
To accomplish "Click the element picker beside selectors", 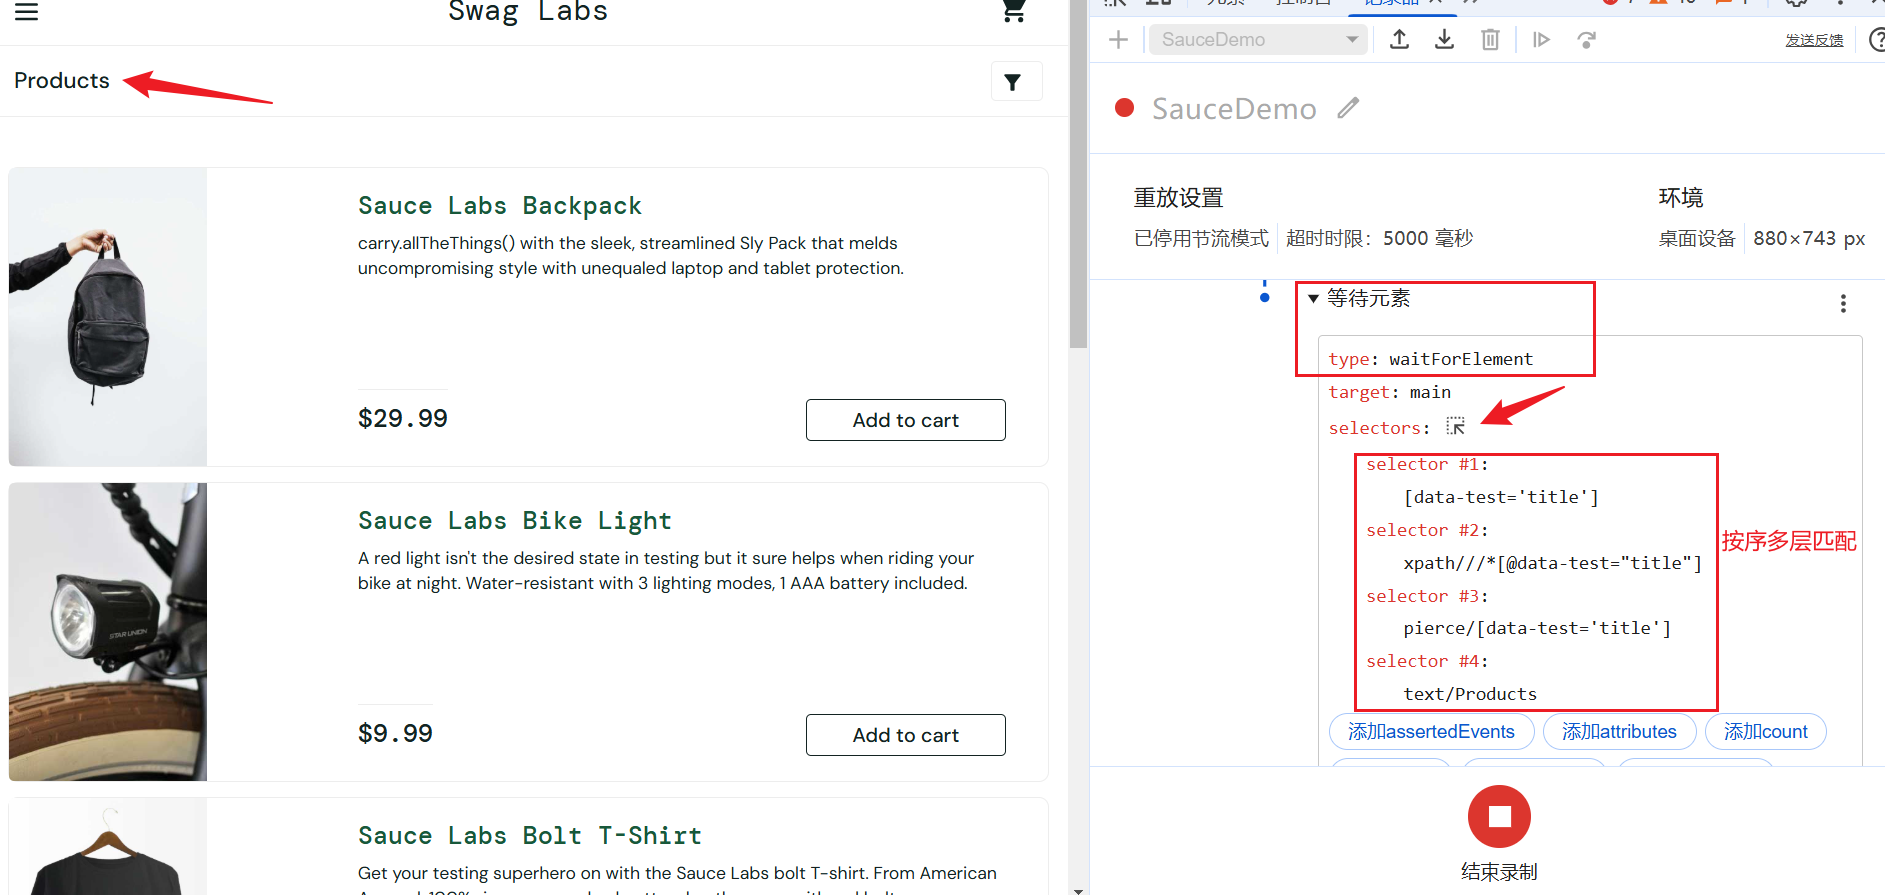I will 1456,427.
